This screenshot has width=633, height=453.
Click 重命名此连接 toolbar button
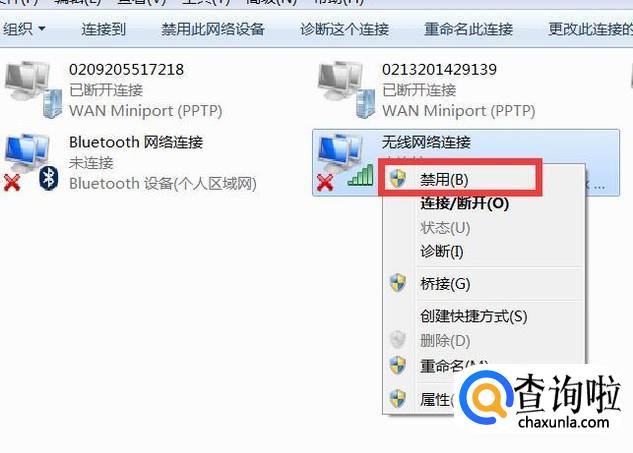pyautogui.click(x=468, y=29)
